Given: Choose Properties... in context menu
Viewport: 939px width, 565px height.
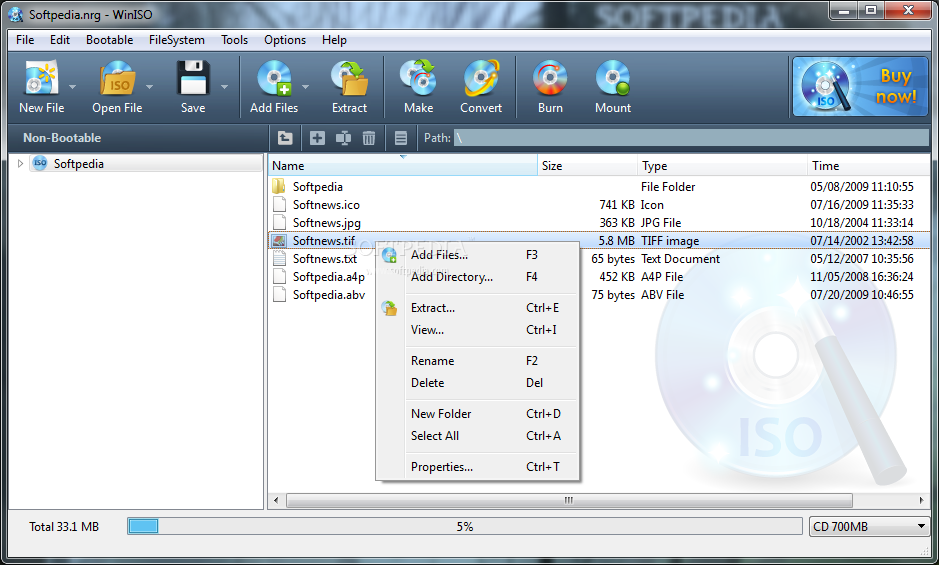Looking at the screenshot, I should click(477, 467).
